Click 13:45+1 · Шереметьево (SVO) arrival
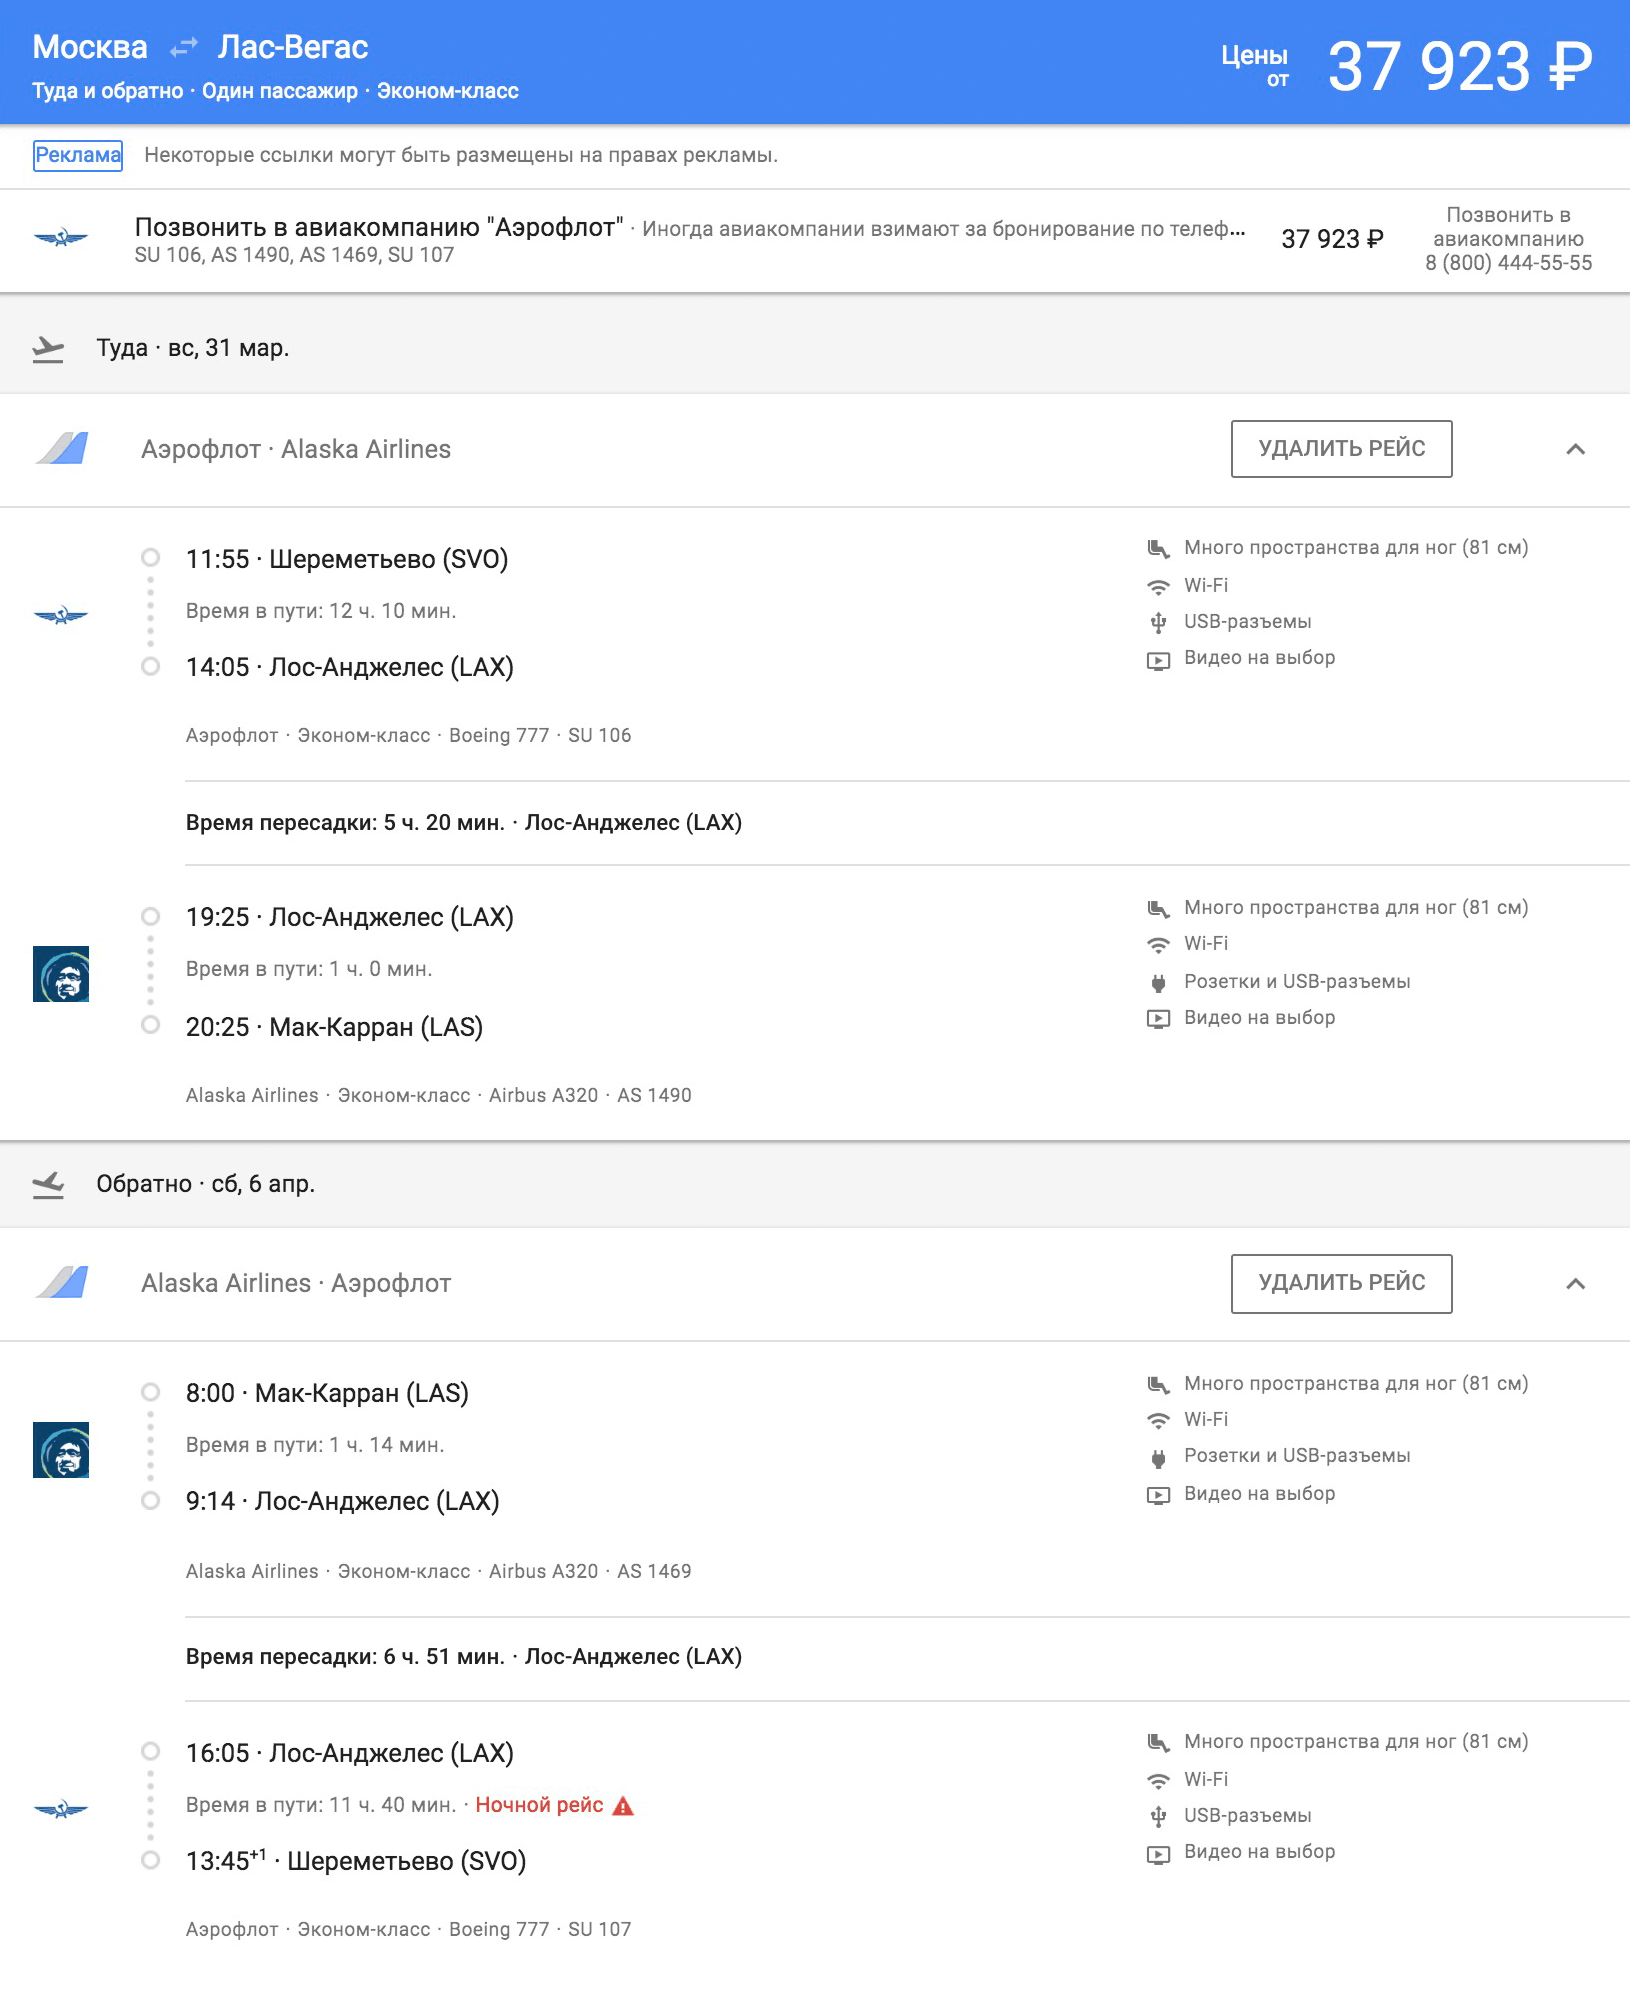Screen dimensions: 1630x2010 point(356,1861)
